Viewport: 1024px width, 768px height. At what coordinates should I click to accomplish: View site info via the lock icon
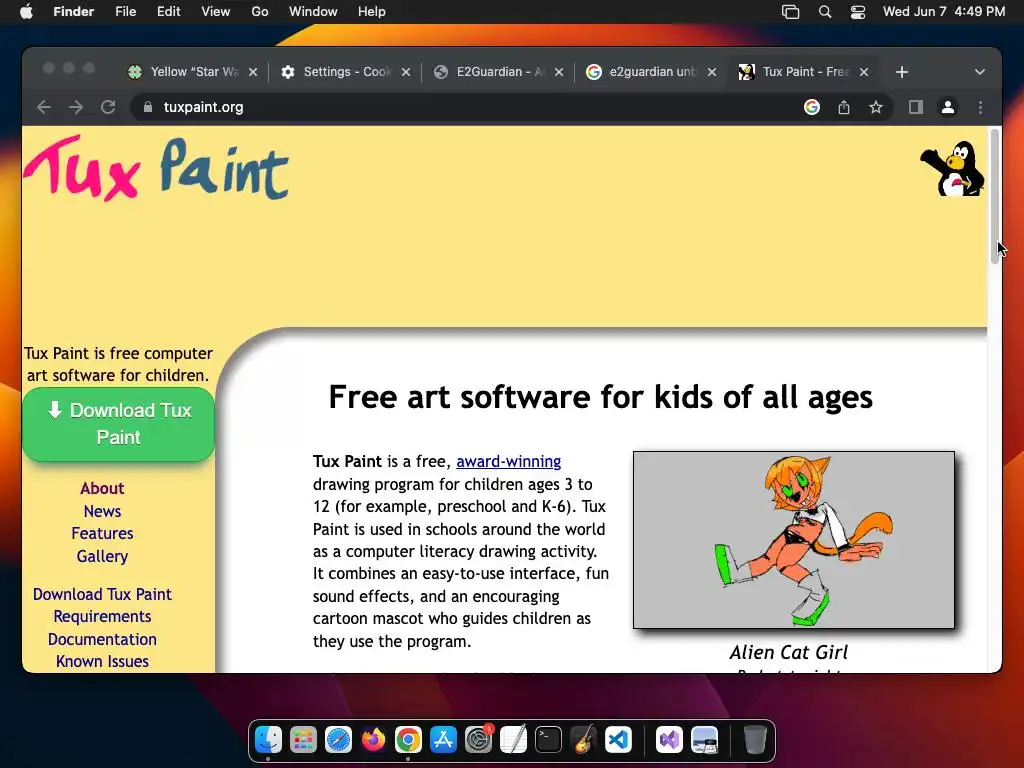pos(148,107)
